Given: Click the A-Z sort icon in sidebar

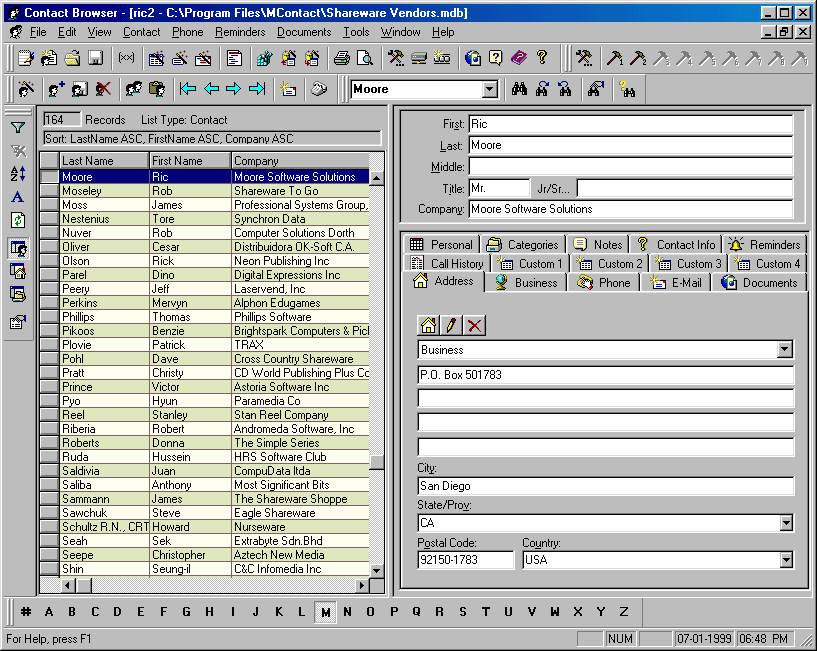Looking at the screenshot, I should (x=18, y=174).
